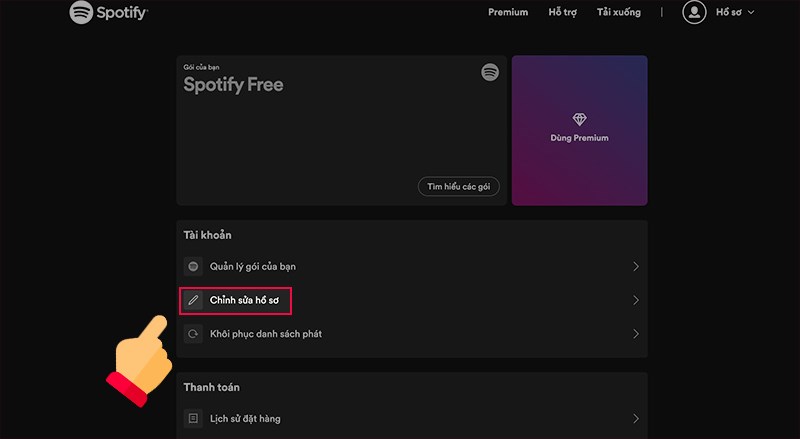The image size is (800, 439).
Task: Open the arrow for Quản lý gói của bạn
Action: pyautogui.click(x=636, y=267)
